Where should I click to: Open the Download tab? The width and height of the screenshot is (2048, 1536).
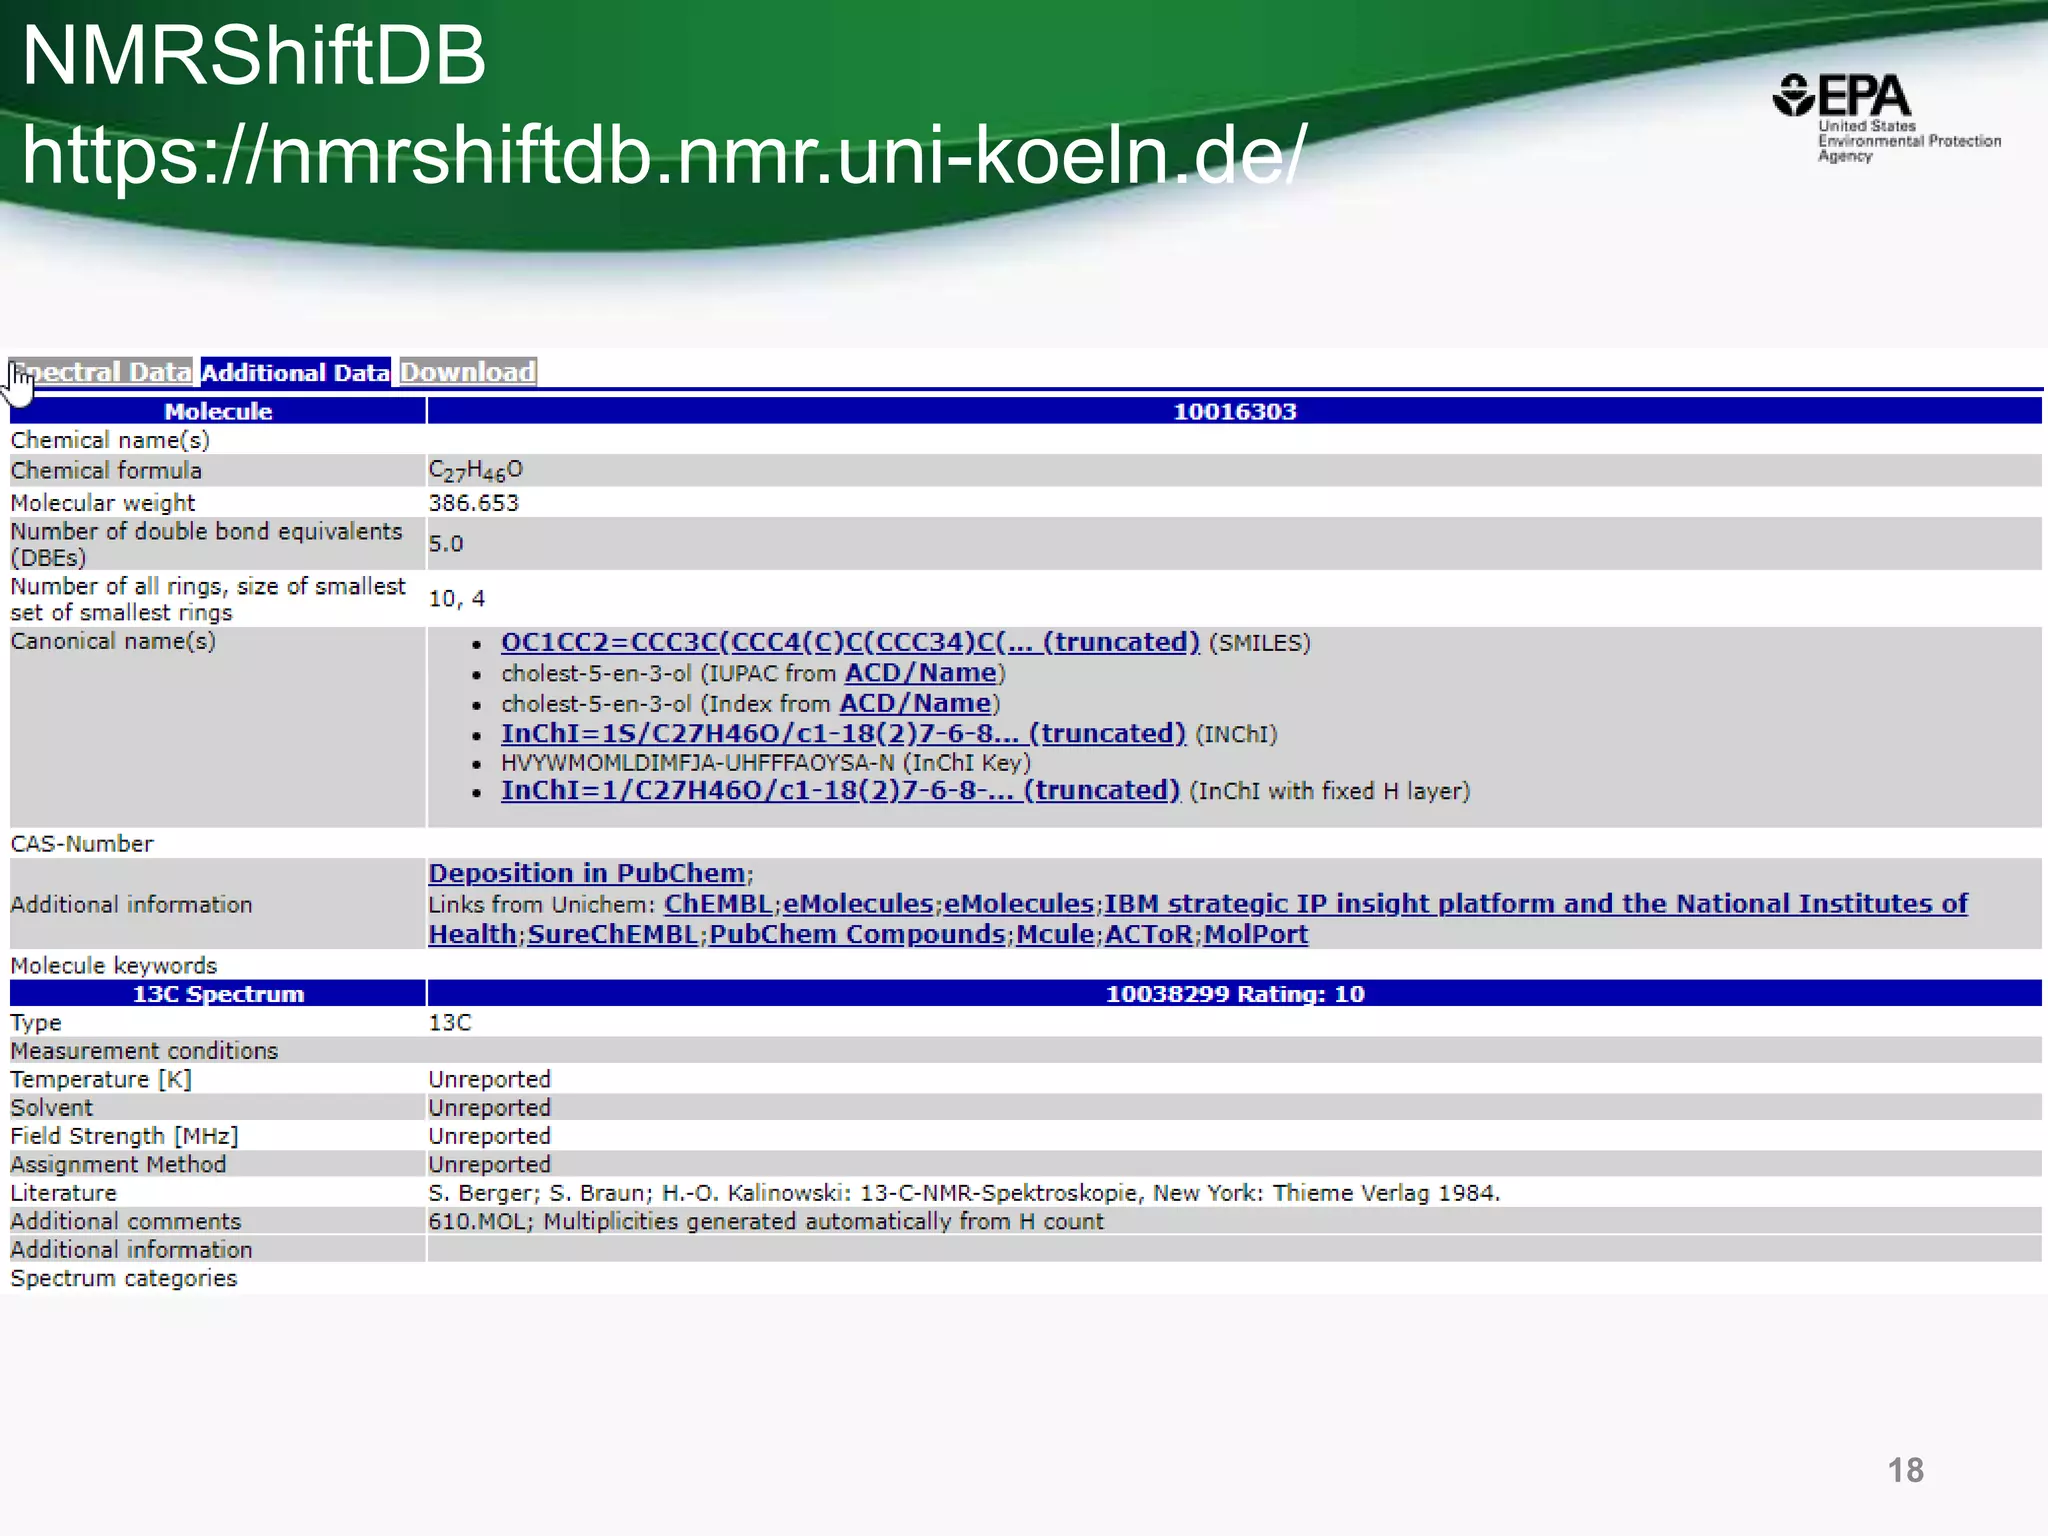tap(468, 372)
